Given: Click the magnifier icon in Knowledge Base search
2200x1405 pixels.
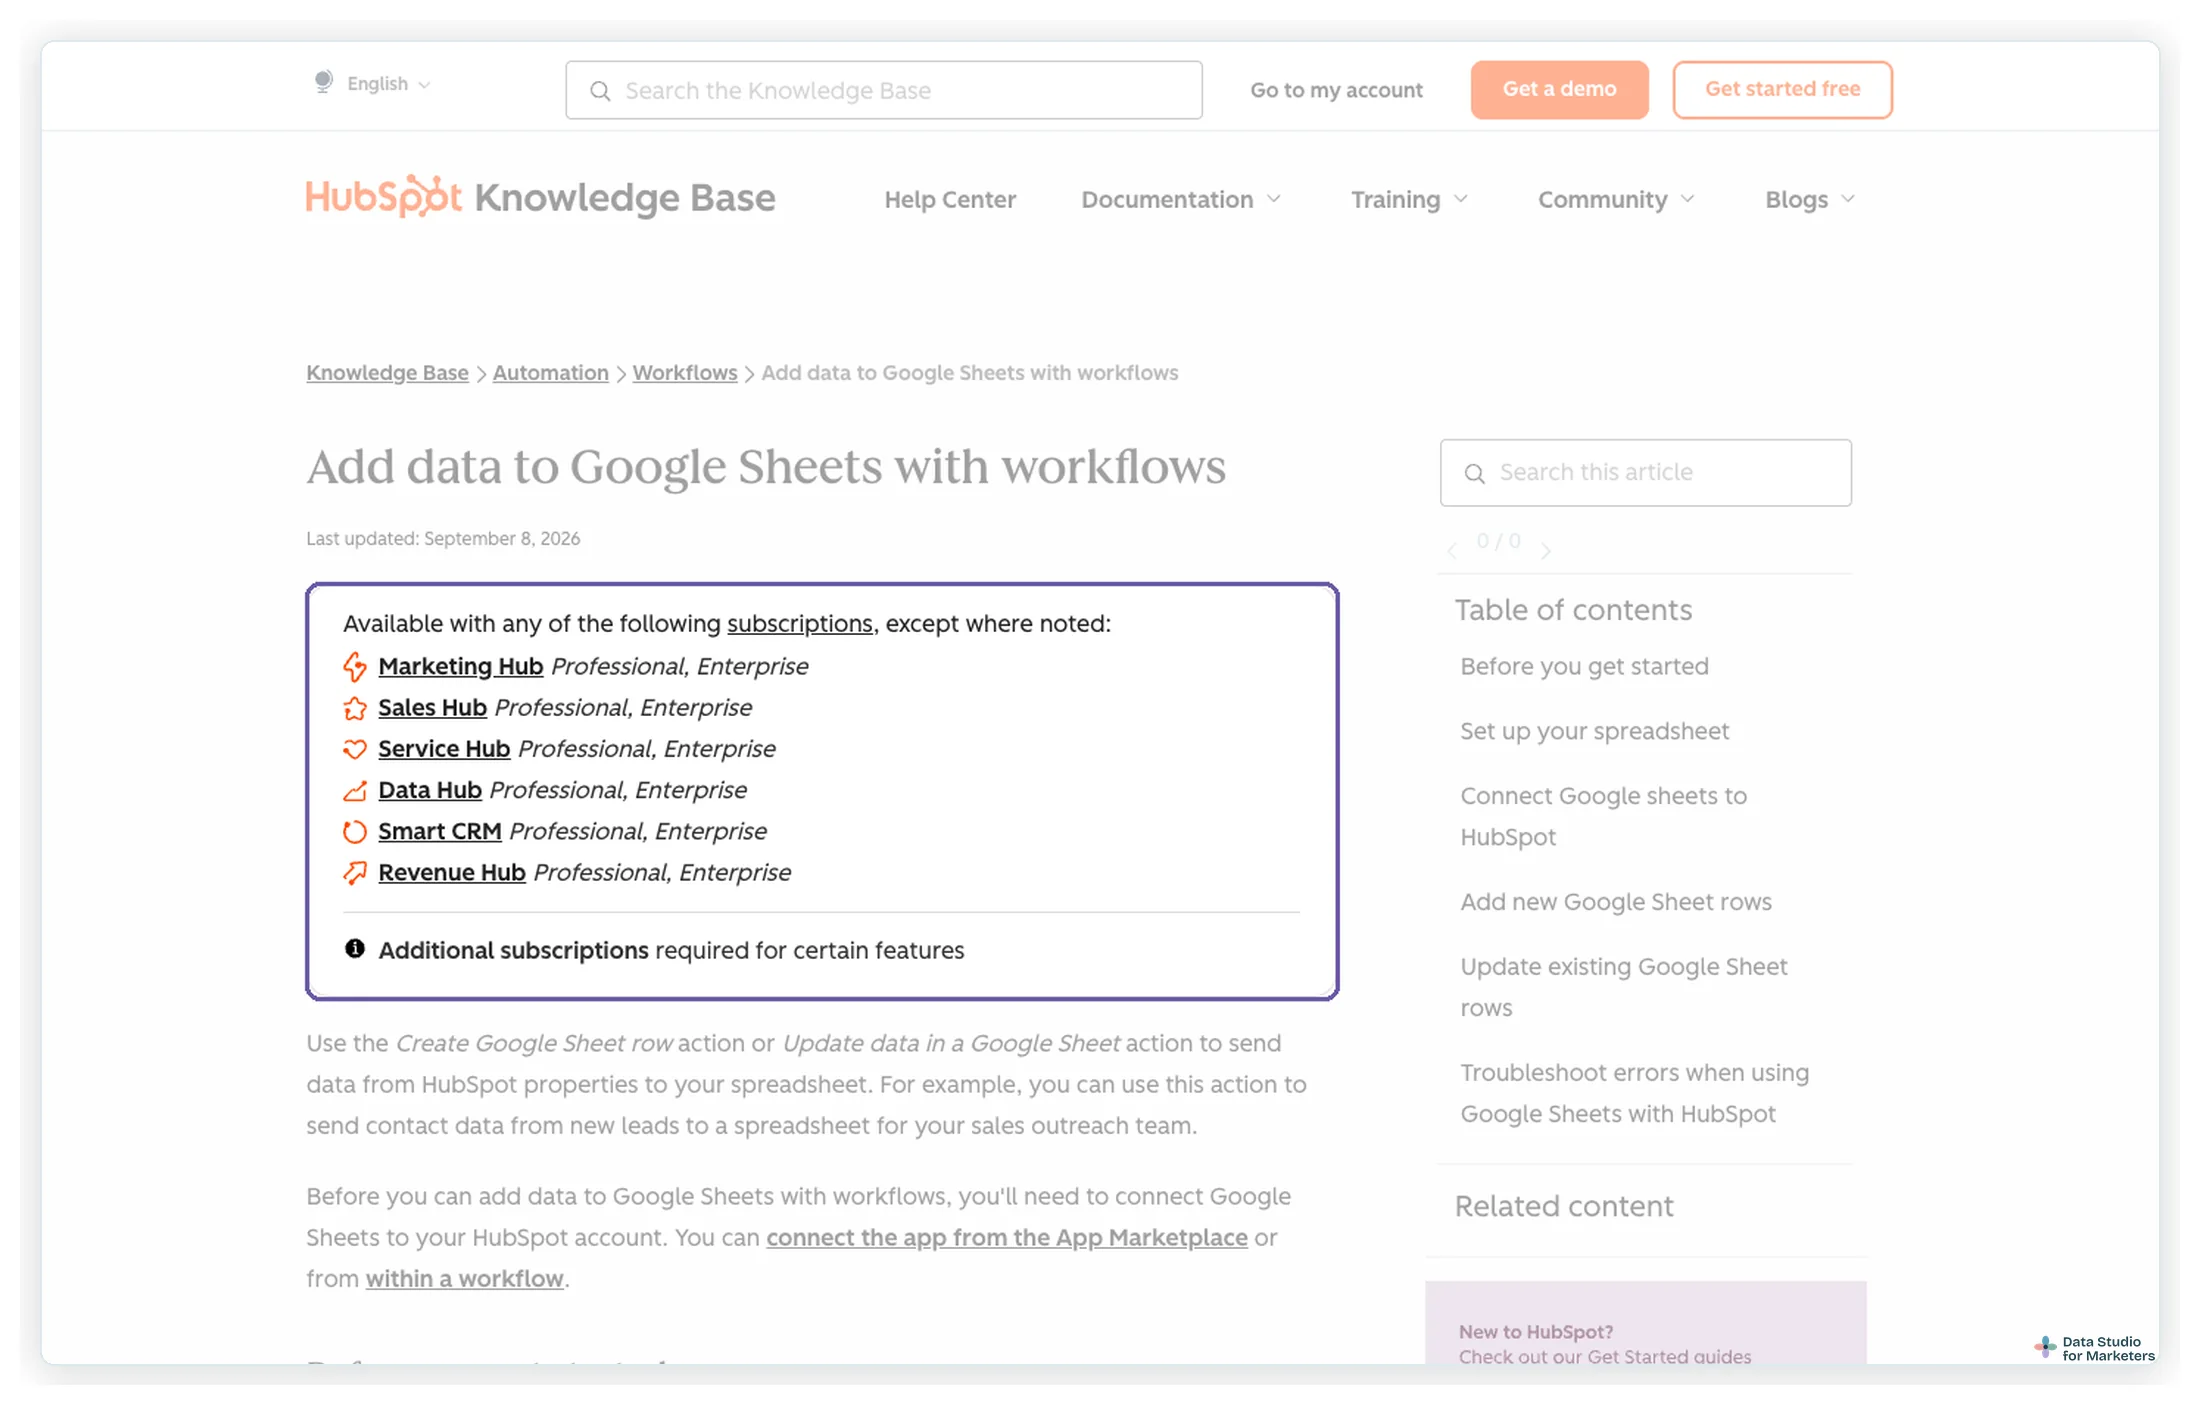Looking at the screenshot, I should tap(600, 91).
